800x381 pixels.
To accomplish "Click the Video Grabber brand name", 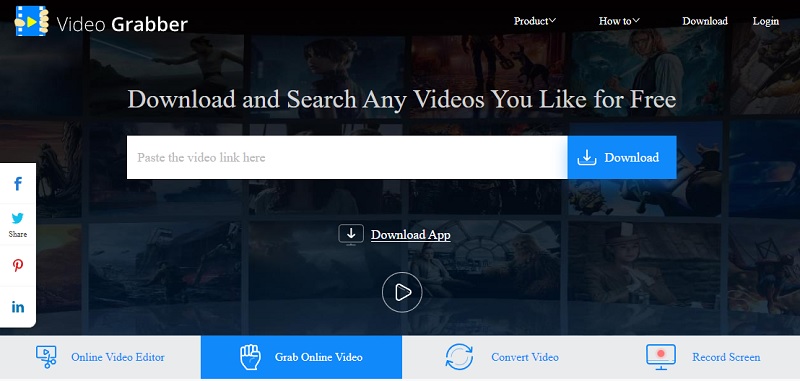I will (x=122, y=23).
